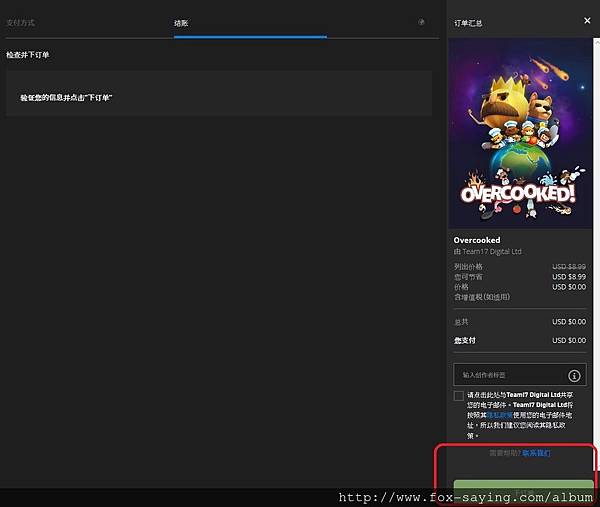Image resolution: width=600 pixels, height=507 pixels.
Task: Click the 您支付 USD $0.00 amount
Action: [x=569, y=340]
